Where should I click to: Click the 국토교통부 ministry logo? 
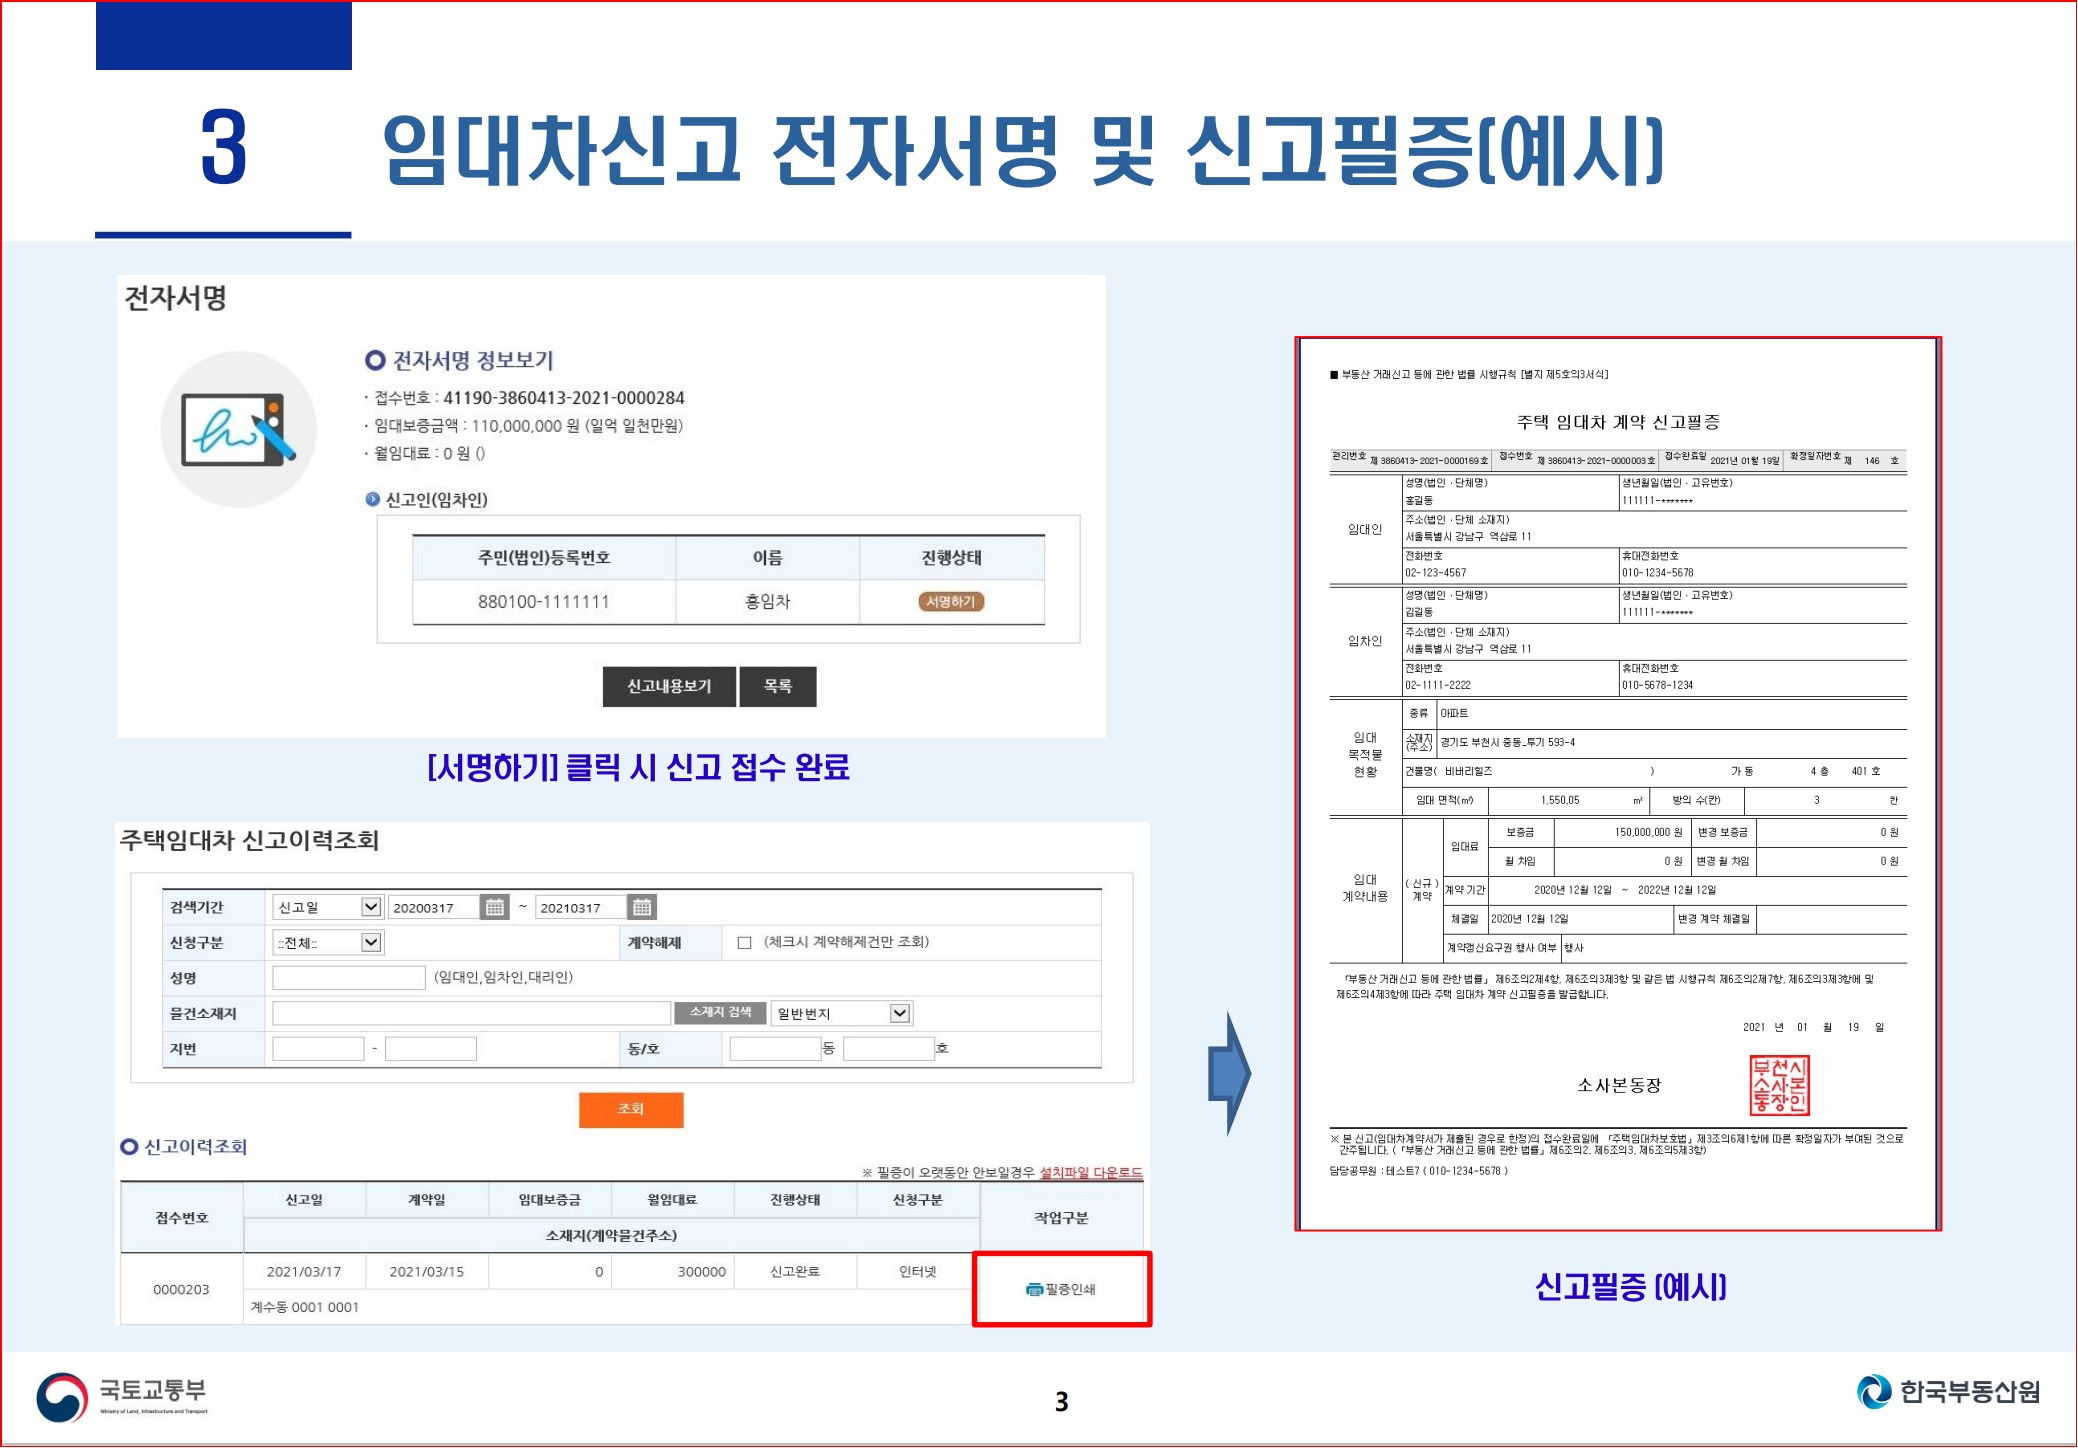(122, 1396)
